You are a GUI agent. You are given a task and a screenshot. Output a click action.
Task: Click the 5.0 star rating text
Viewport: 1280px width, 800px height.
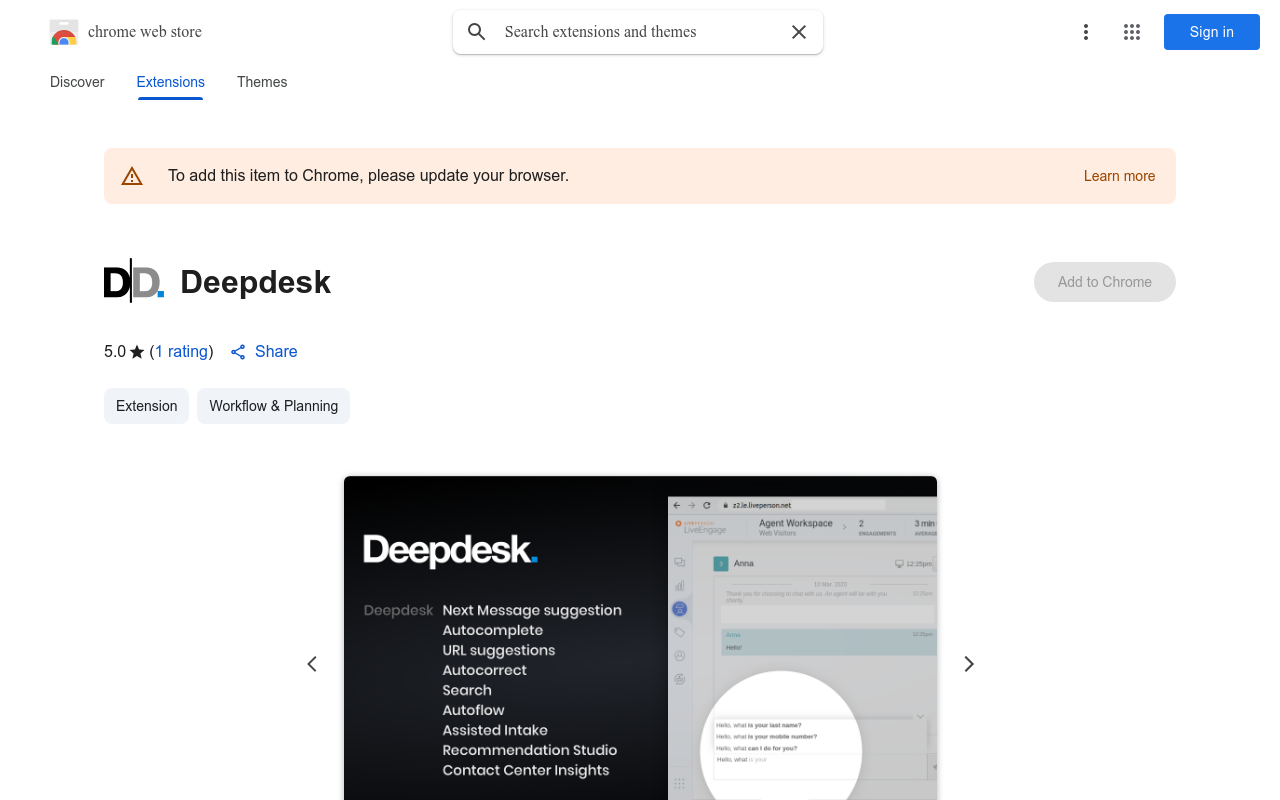(124, 351)
